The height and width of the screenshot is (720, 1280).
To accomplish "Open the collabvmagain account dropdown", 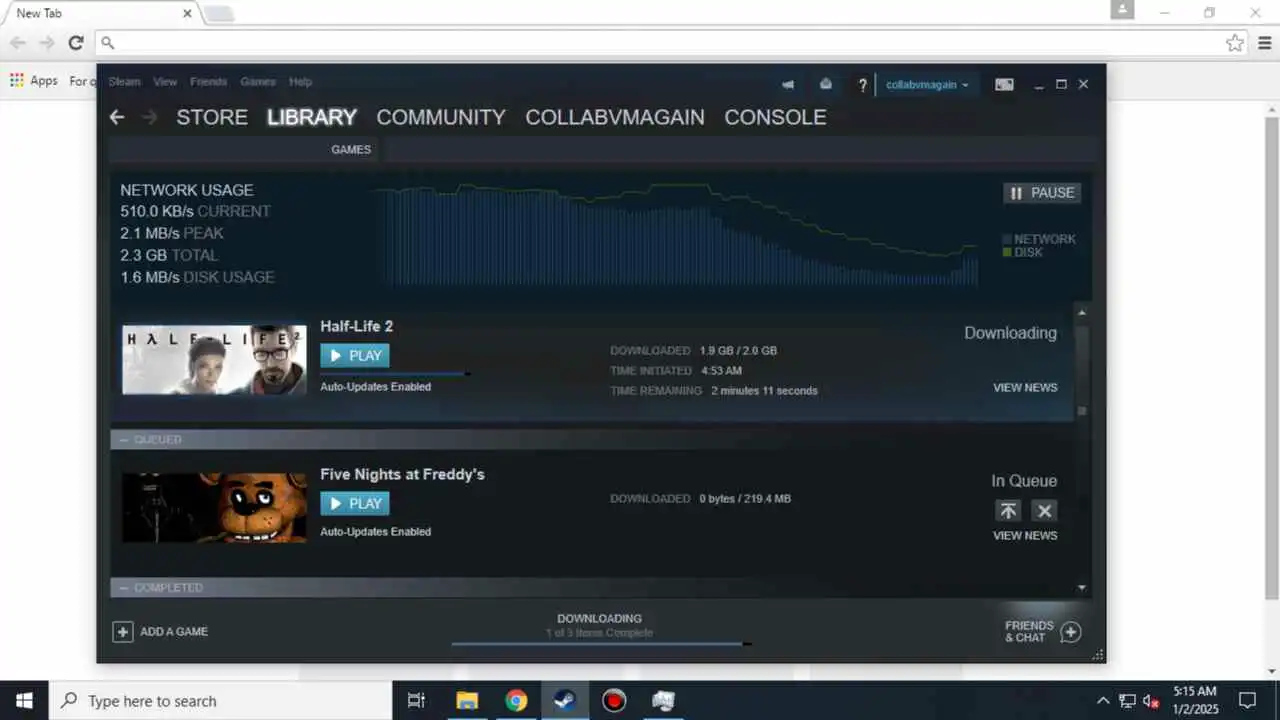I will pyautogui.click(x=927, y=85).
